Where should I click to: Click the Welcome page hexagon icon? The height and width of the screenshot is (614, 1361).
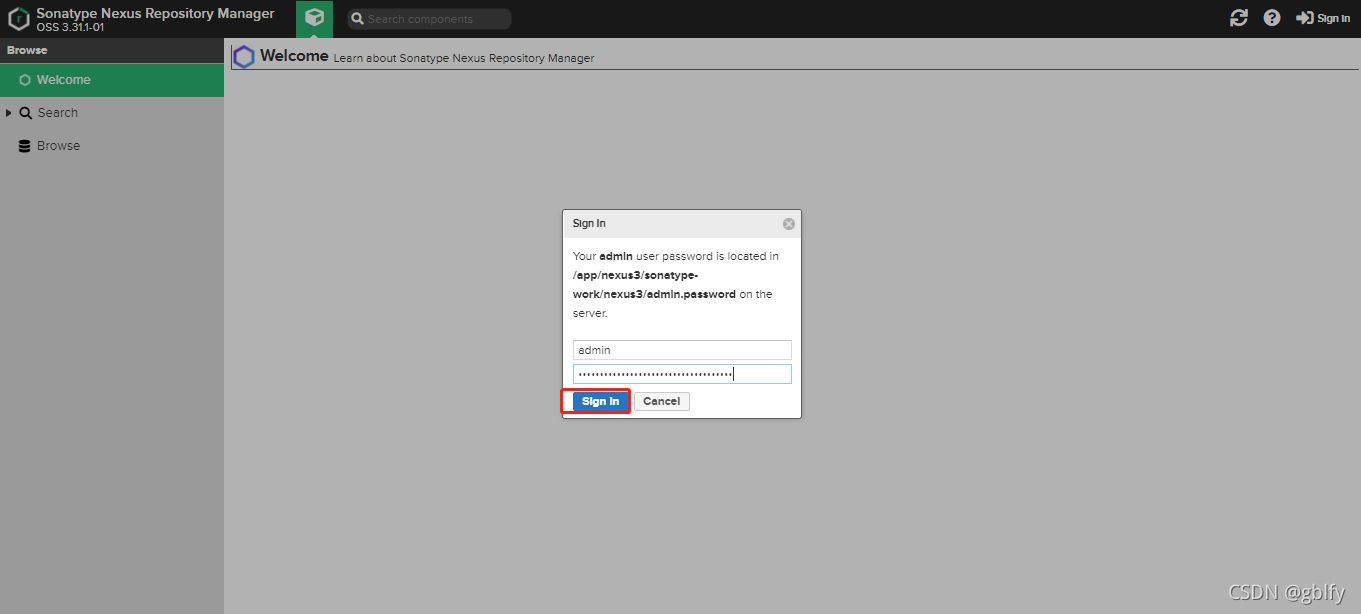[x=244, y=57]
